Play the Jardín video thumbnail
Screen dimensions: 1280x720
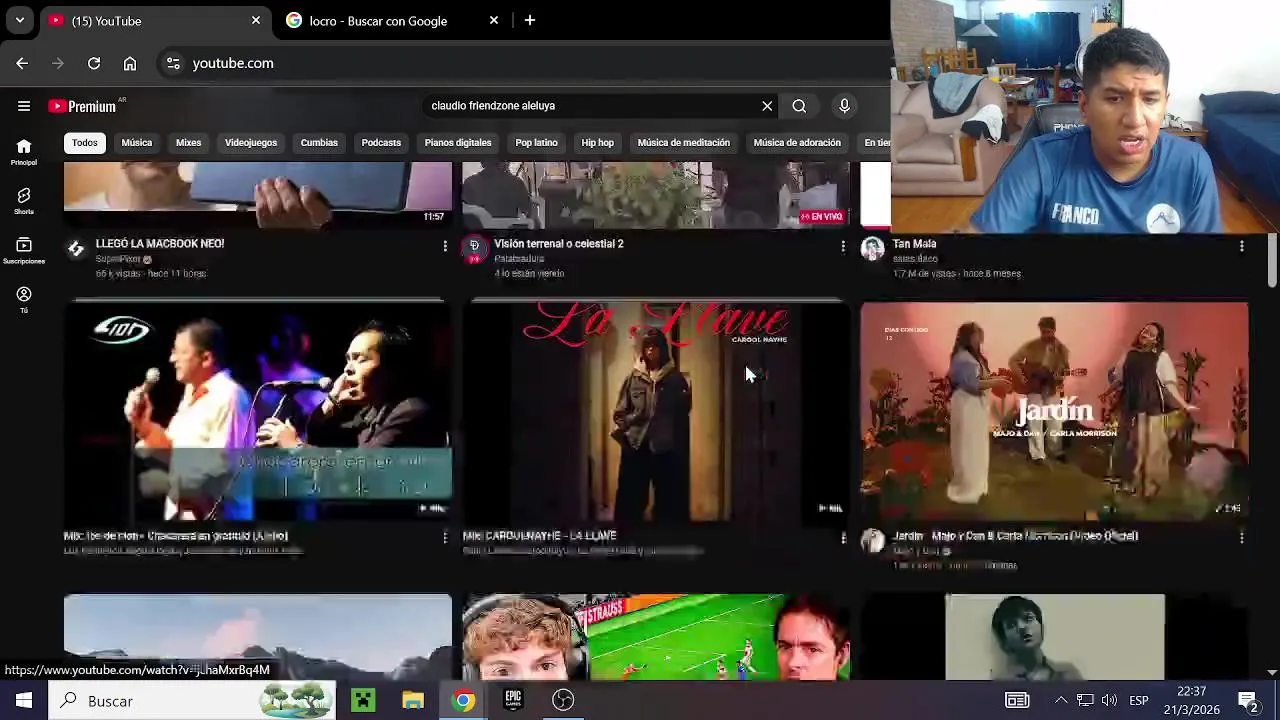(x=1054, y=411)
